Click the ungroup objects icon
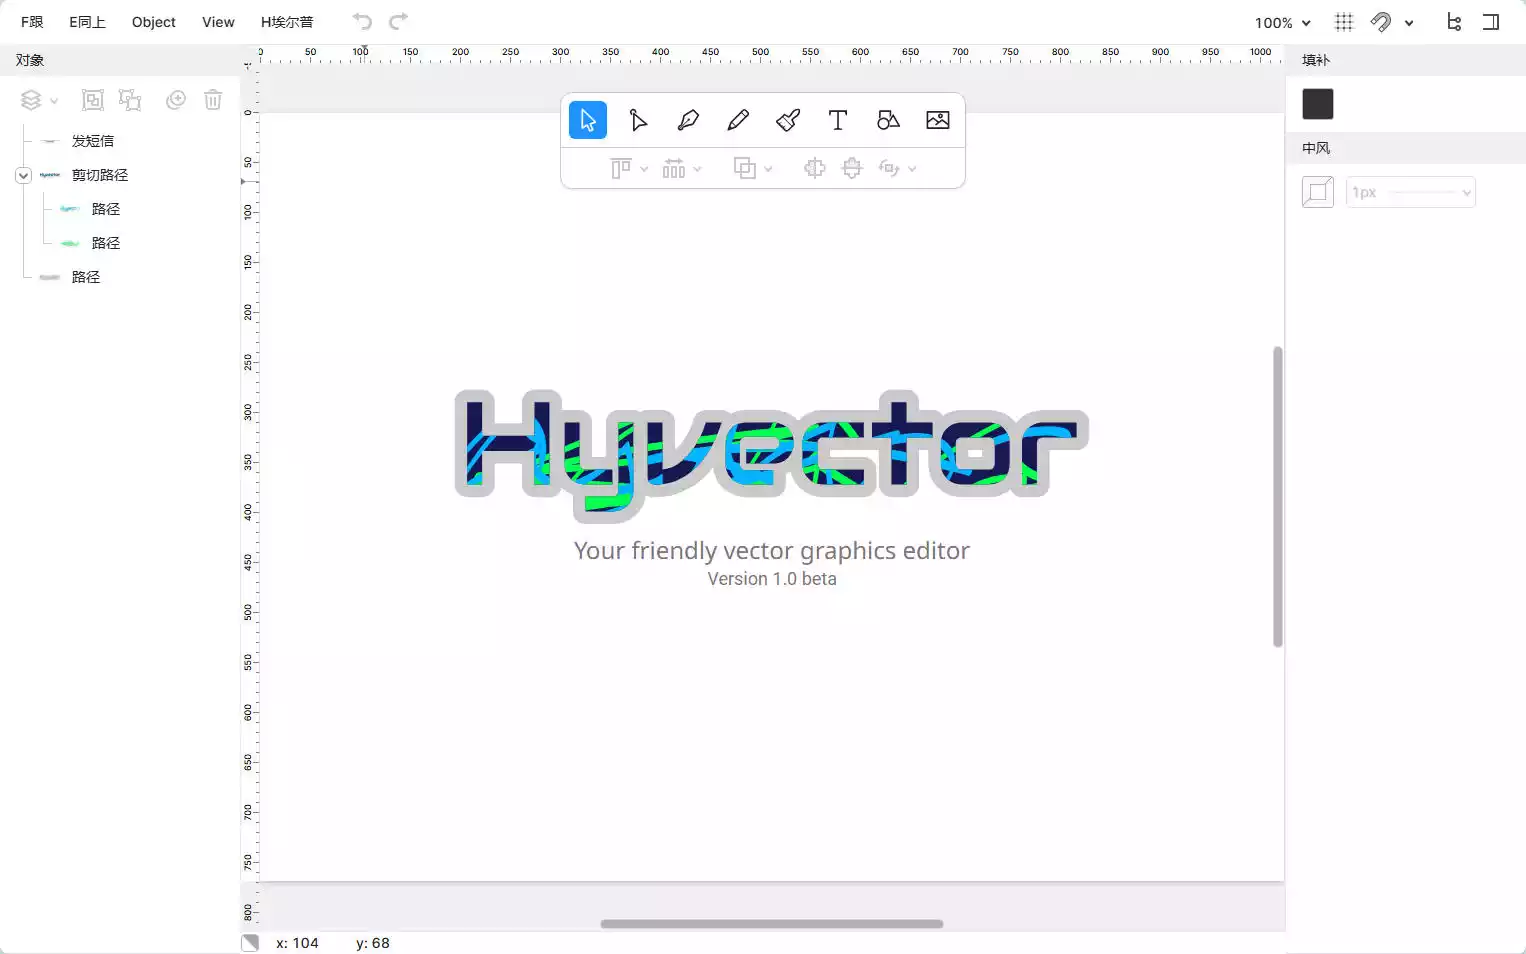 tap(130, 100)
